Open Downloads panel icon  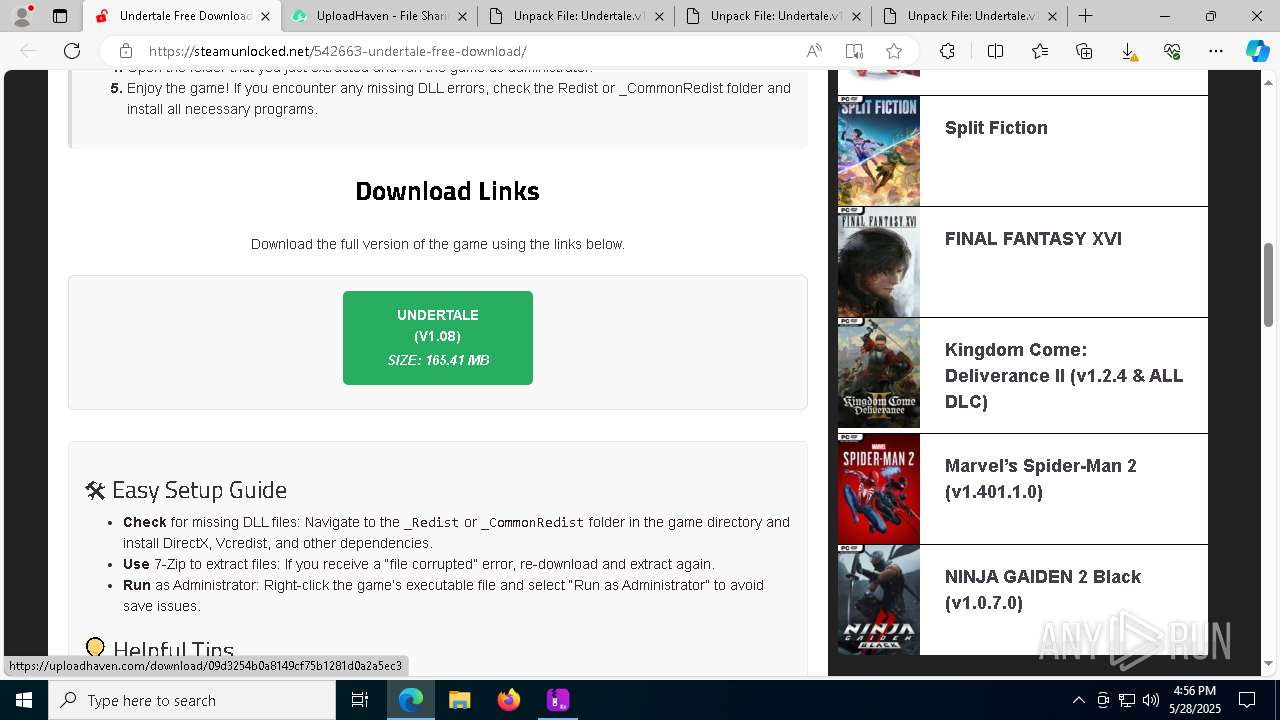pos(1128,51)
